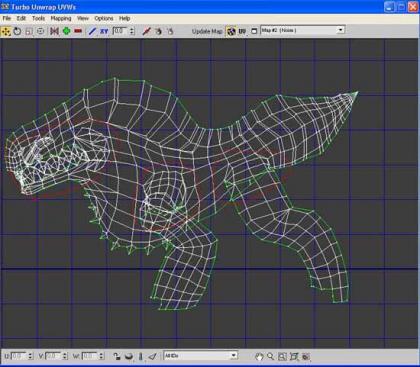
Task: Open the Tools menu
Action: tap(38, 18)
